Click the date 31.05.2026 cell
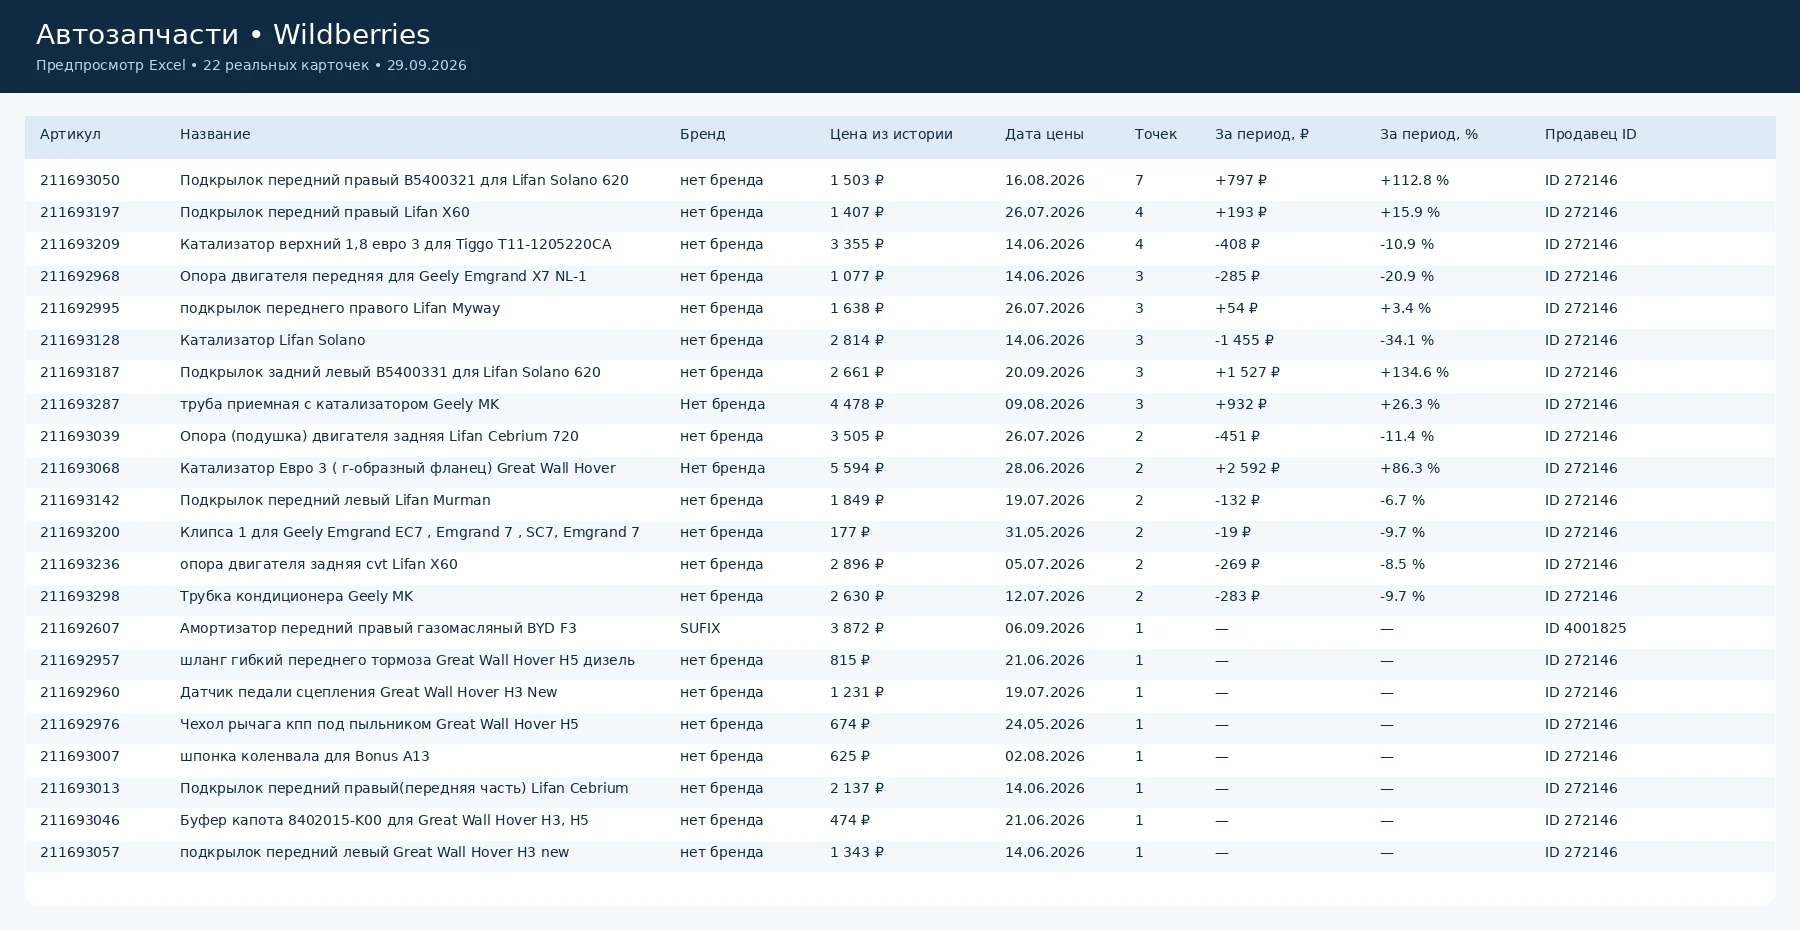1800x930 pixels. coord(1044,532)
